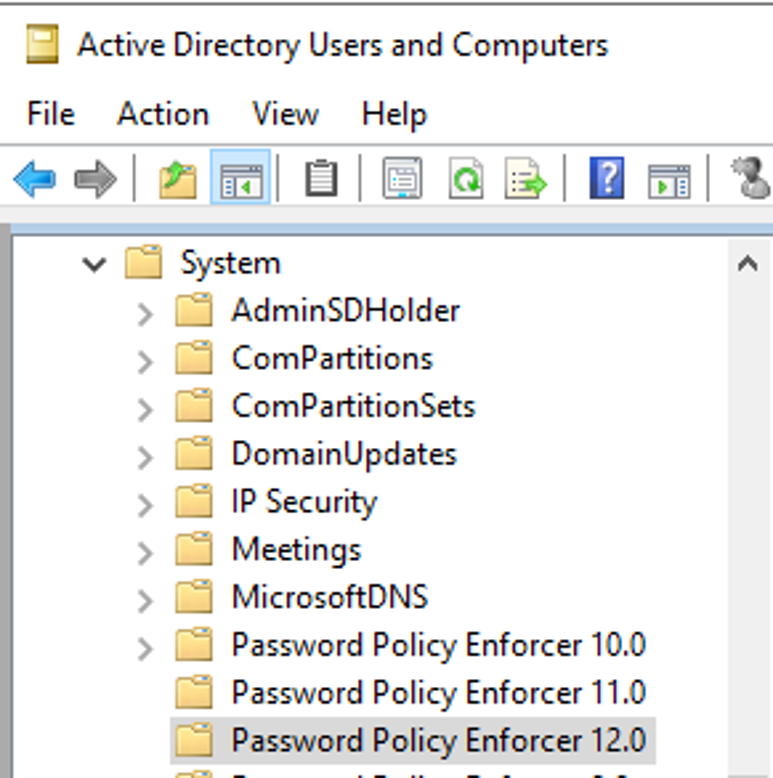The width and height of the screenshot is (773, 778).
Task: Click the Active Directory app title icon
Action: tap(42, 44)
